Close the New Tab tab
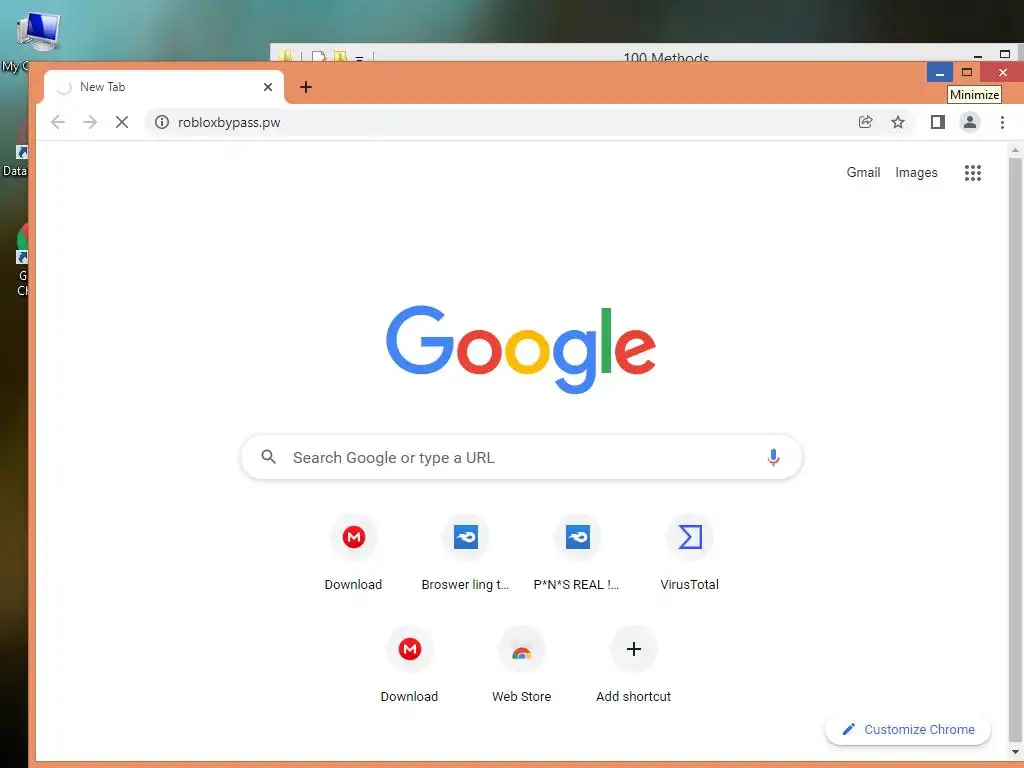 [x=268, y=87]
